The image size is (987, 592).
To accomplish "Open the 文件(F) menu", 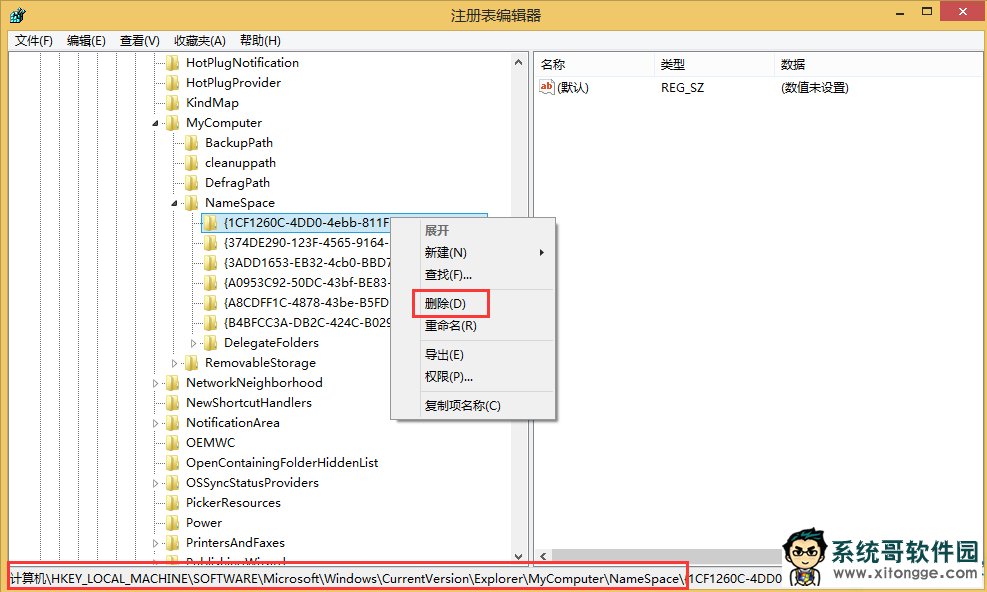I will pyautogui.click(x=34, y=41).
